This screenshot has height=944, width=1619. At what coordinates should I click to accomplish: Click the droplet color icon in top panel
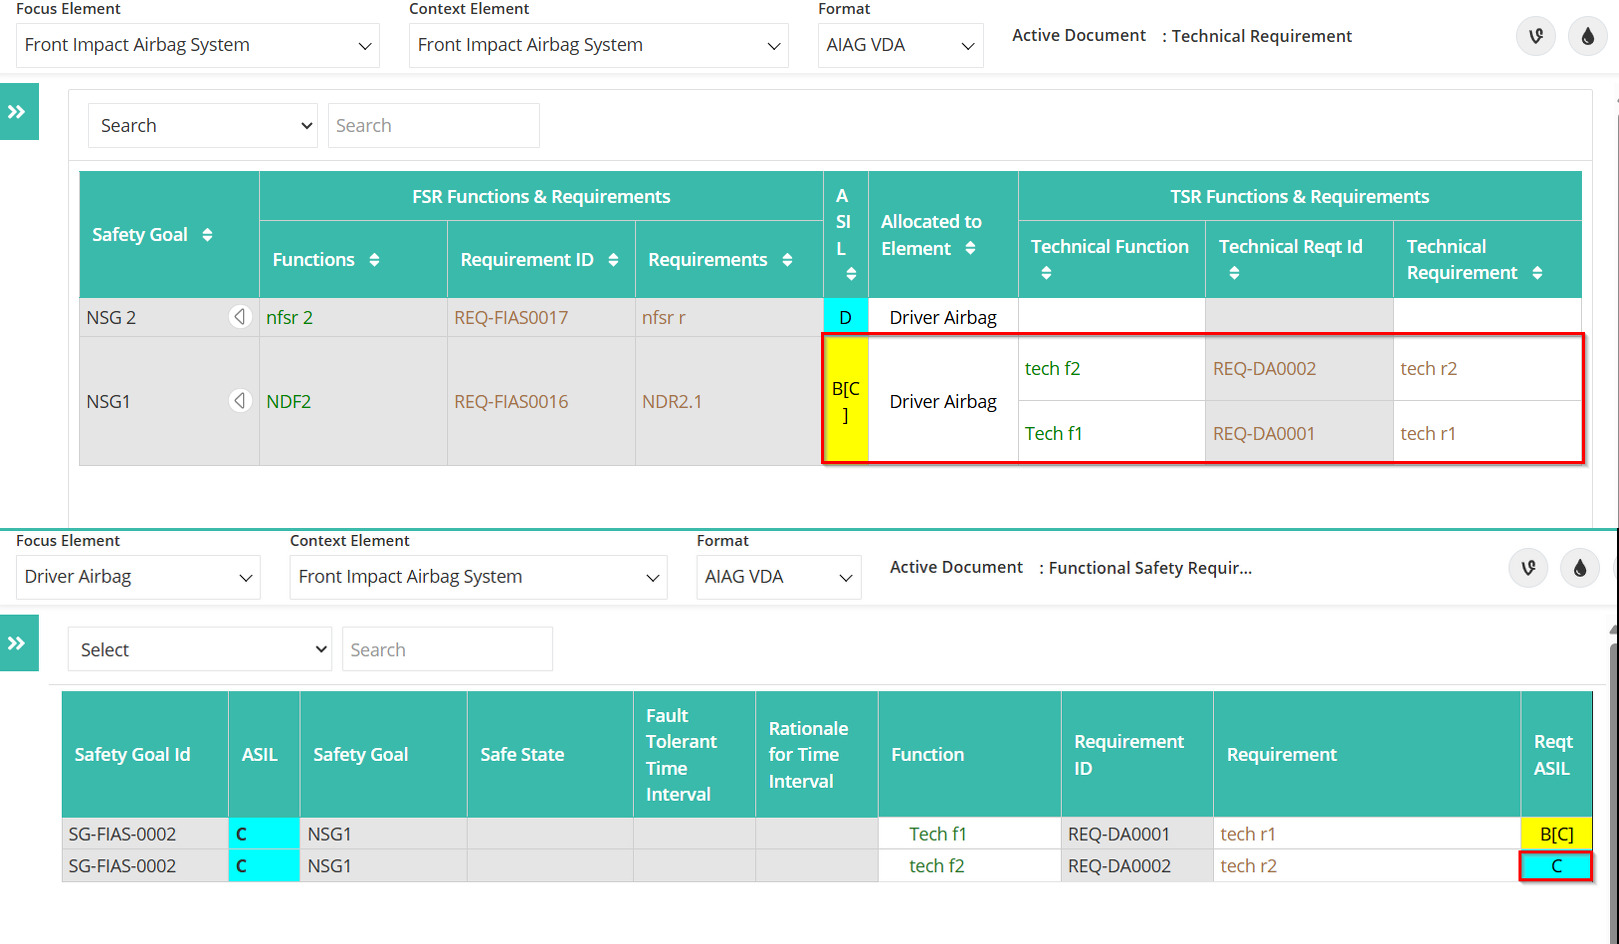(1588, 37)
